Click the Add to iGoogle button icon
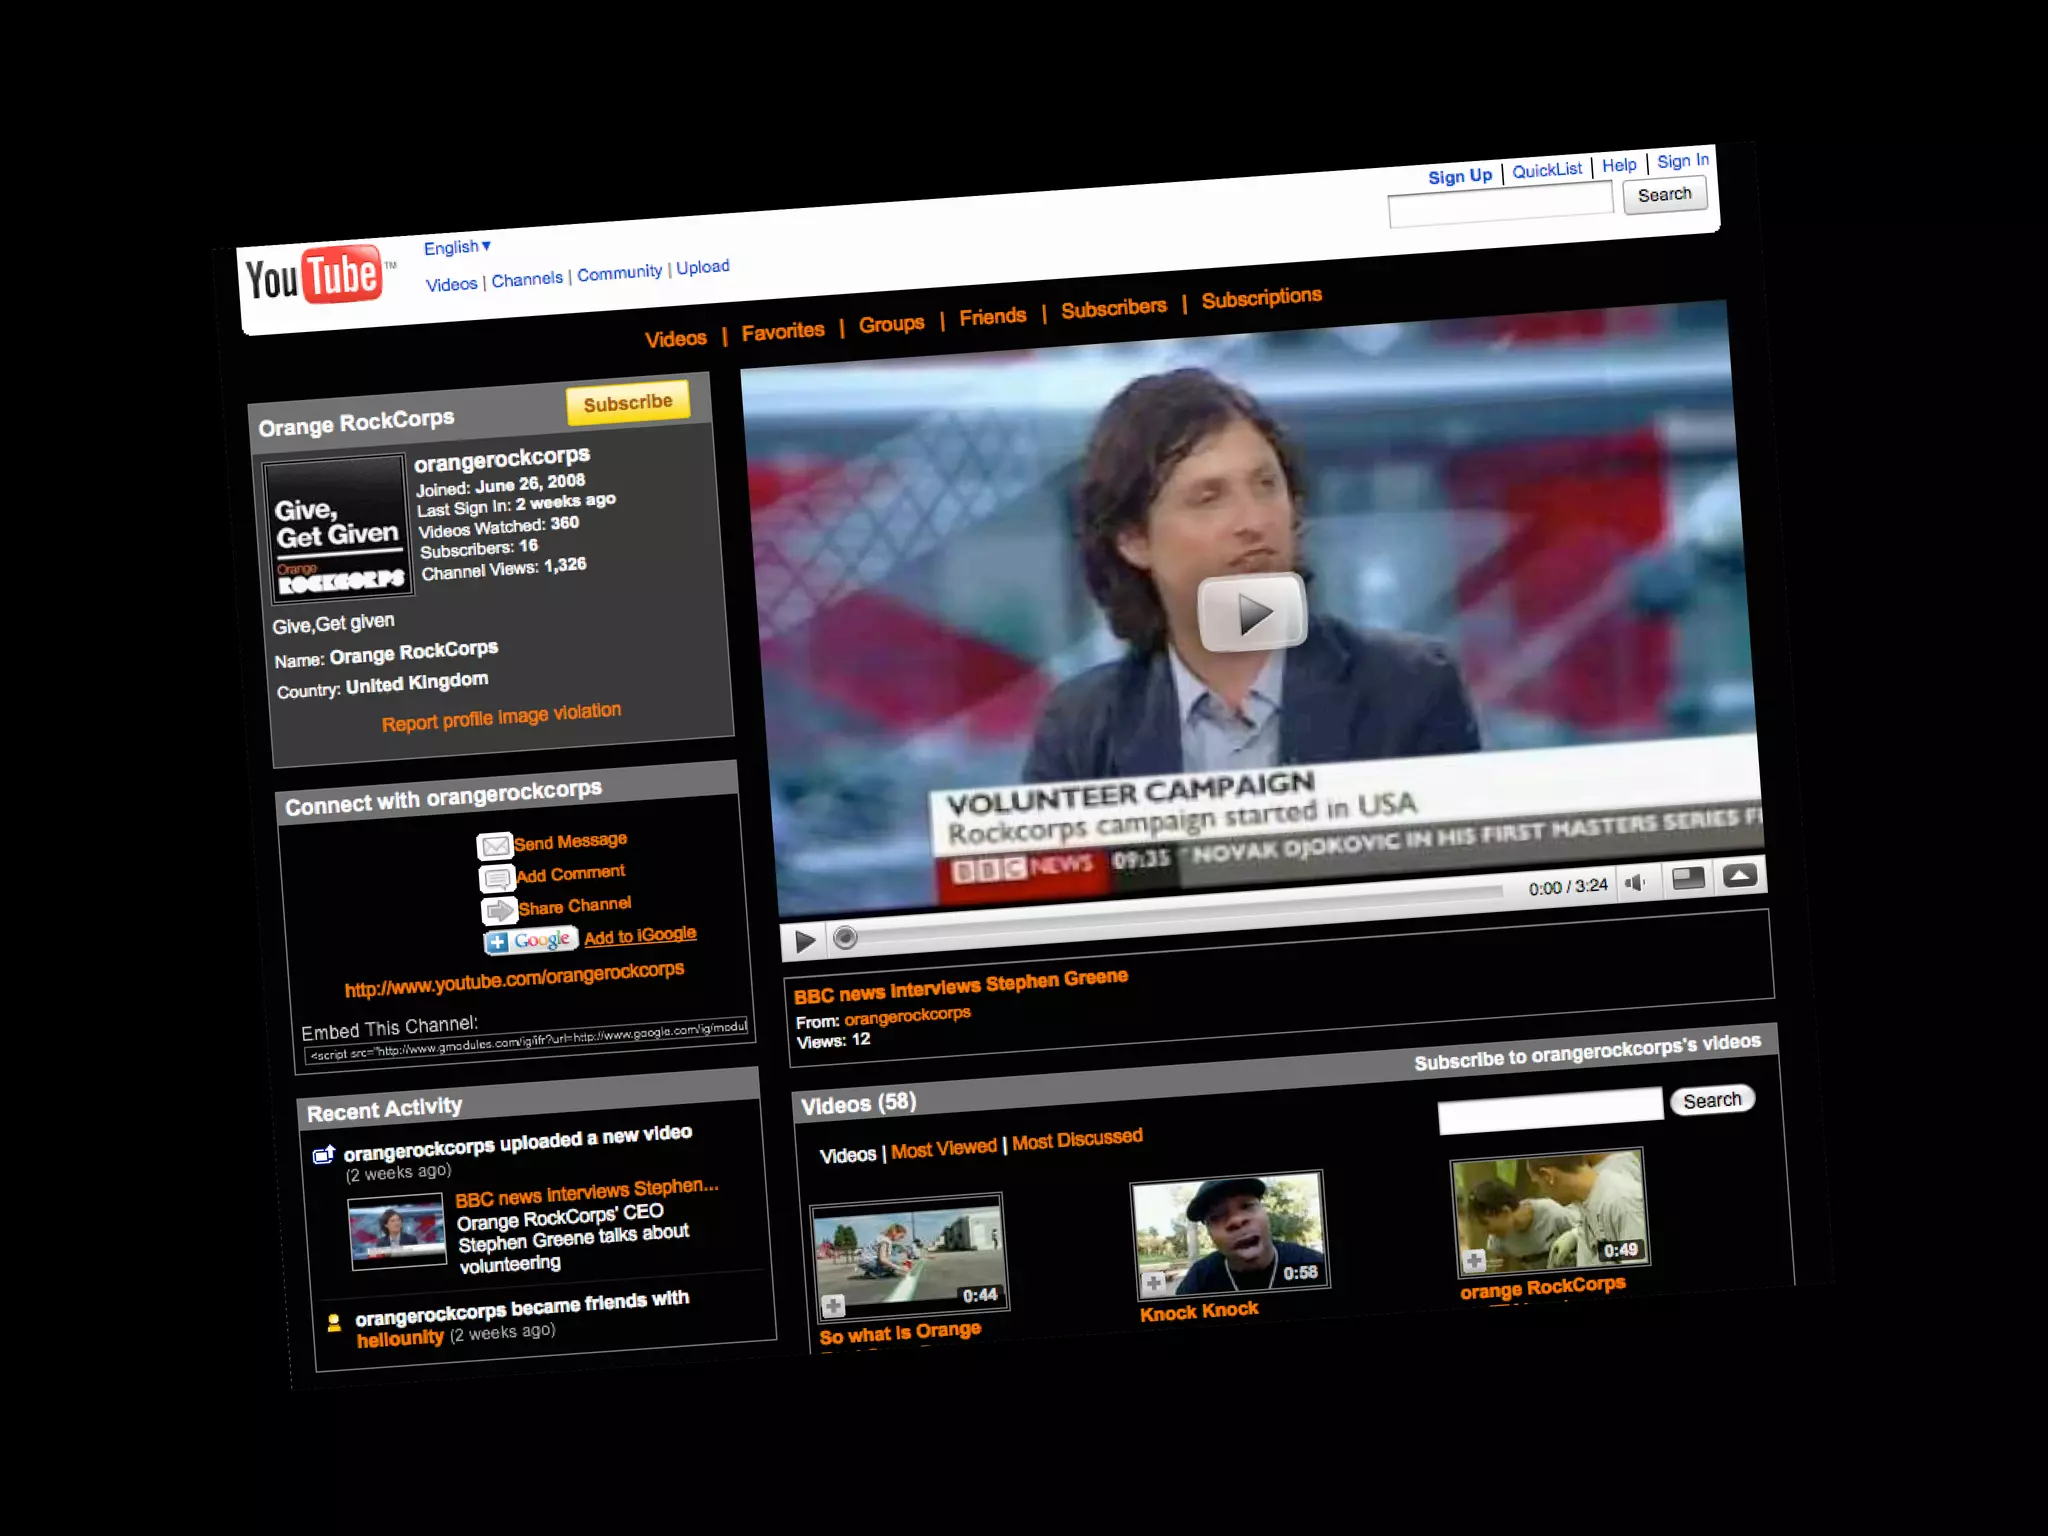Viewport: 2048px width, 1536px height. coord(531,941)
